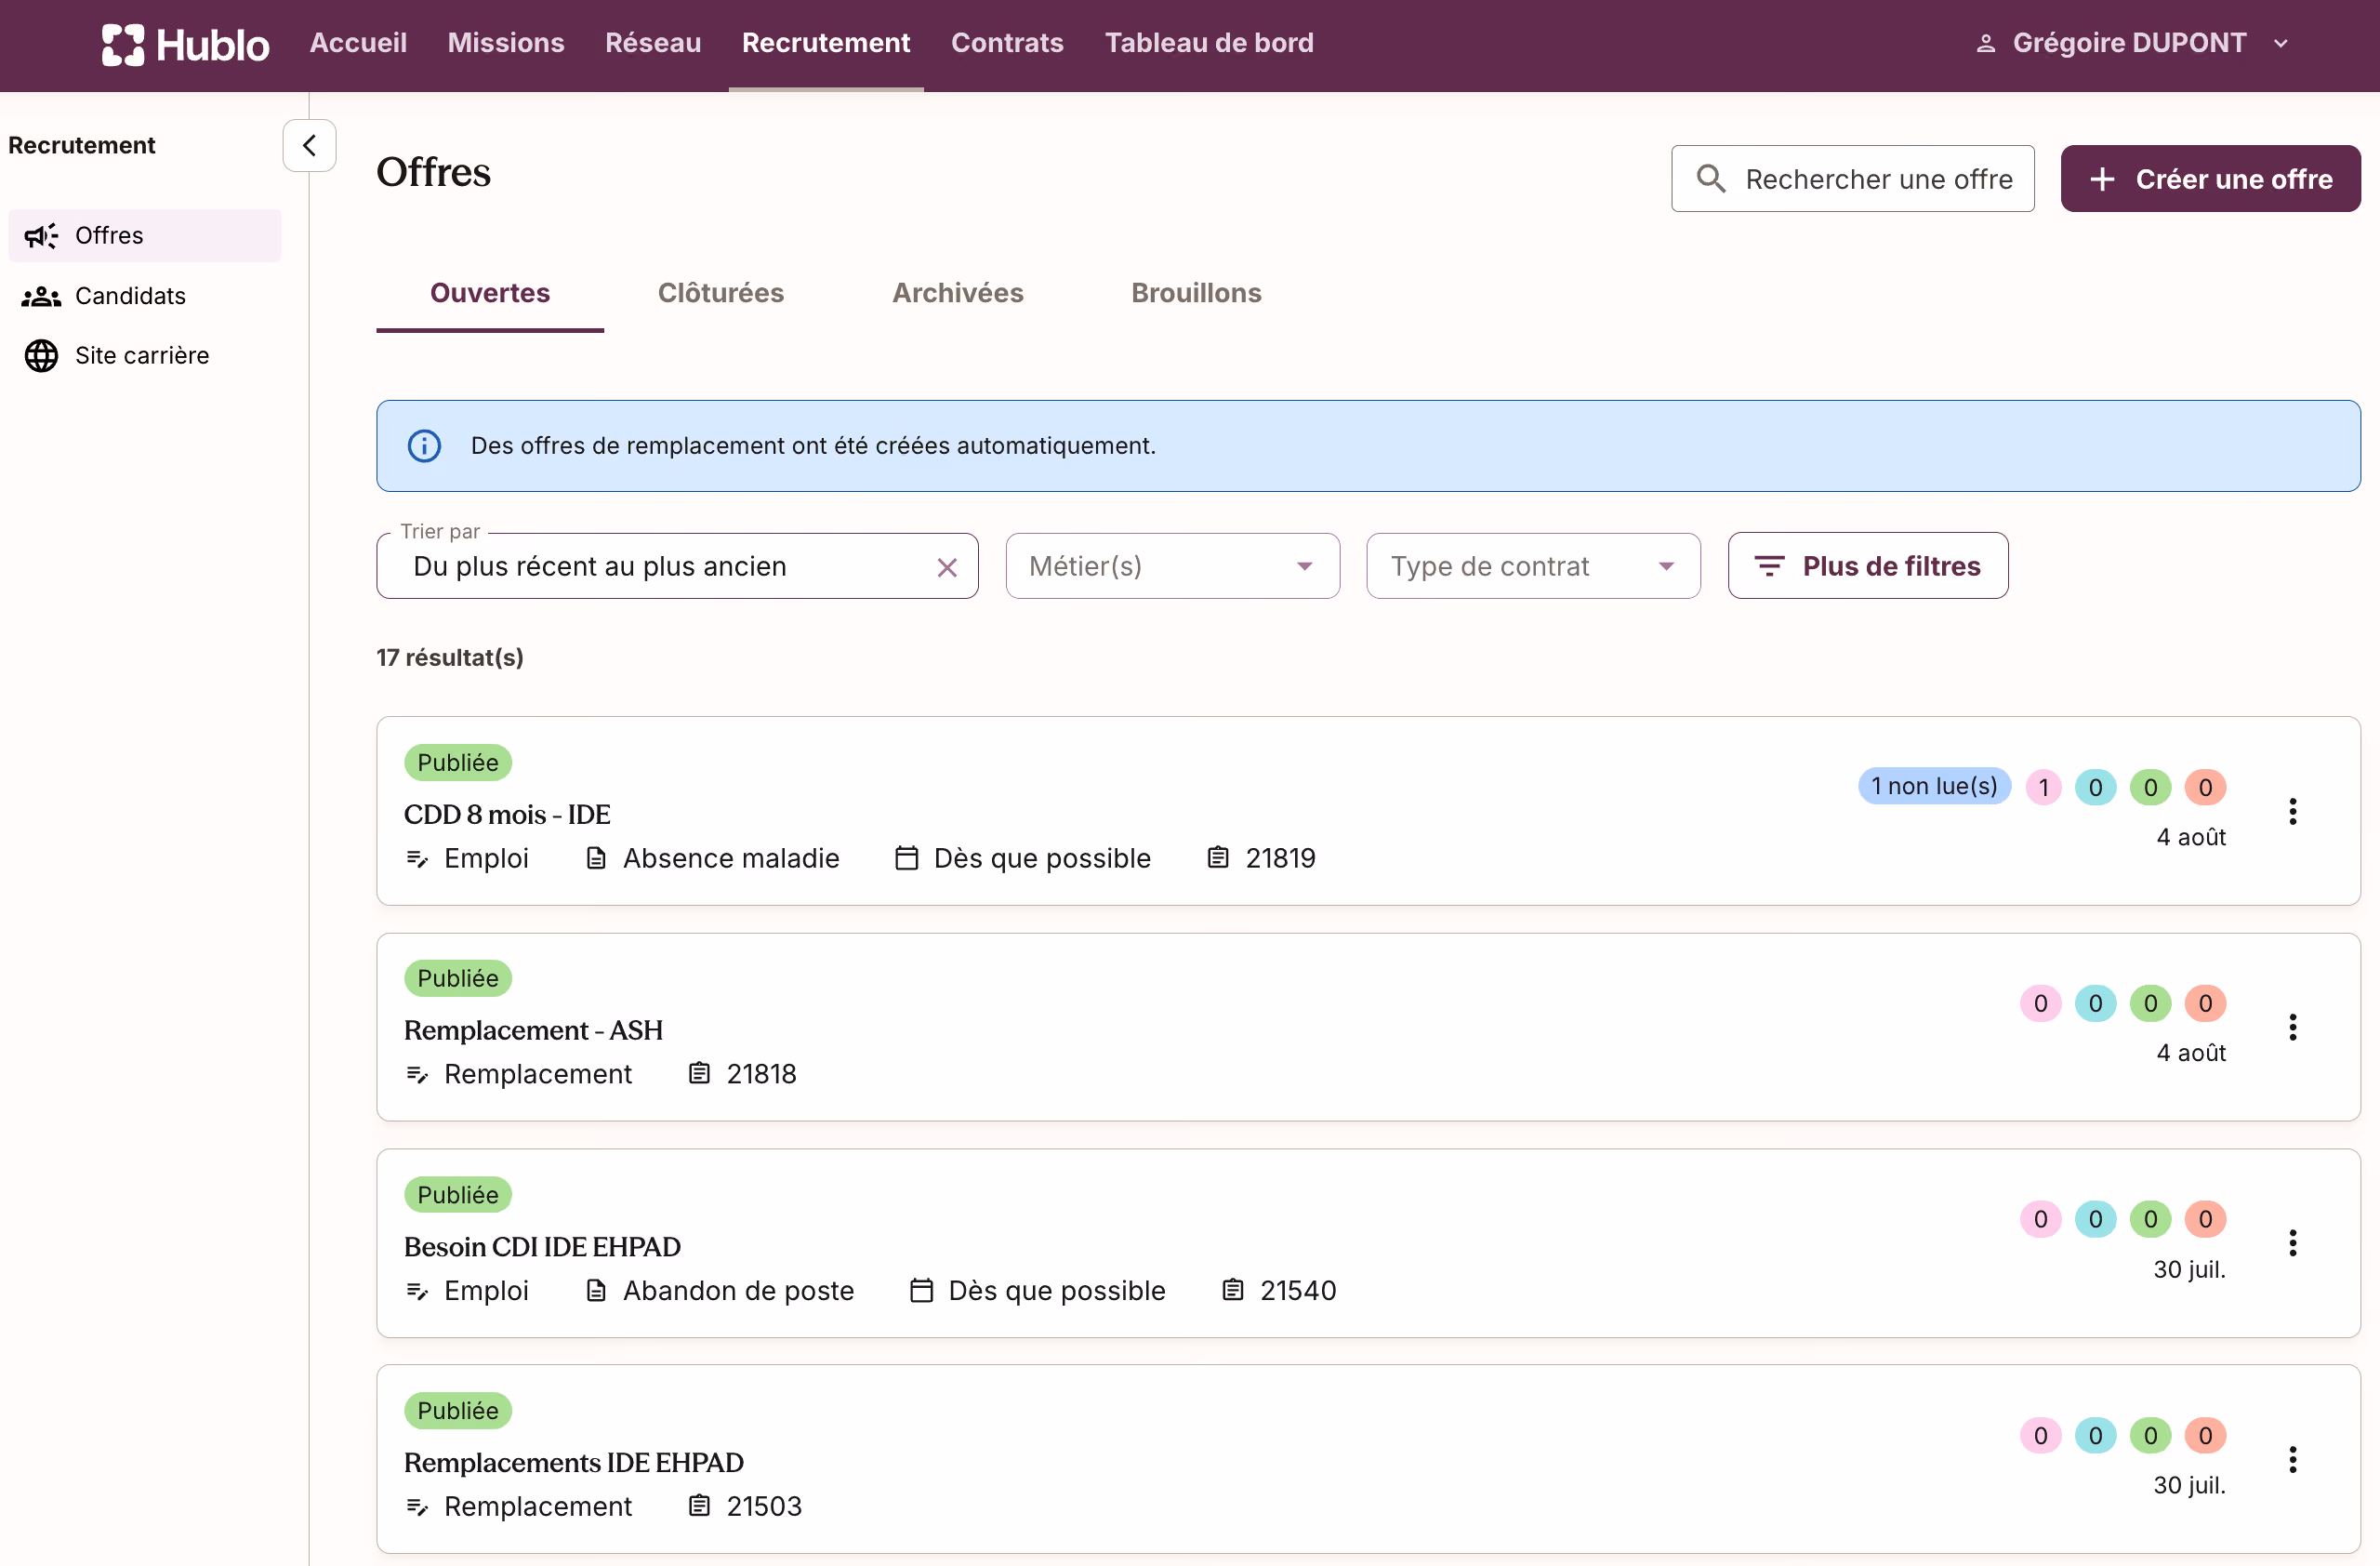Click Plus de filtres button
The height and width of the screenshot is (1566, 2380).
(x=1867, y=566)
